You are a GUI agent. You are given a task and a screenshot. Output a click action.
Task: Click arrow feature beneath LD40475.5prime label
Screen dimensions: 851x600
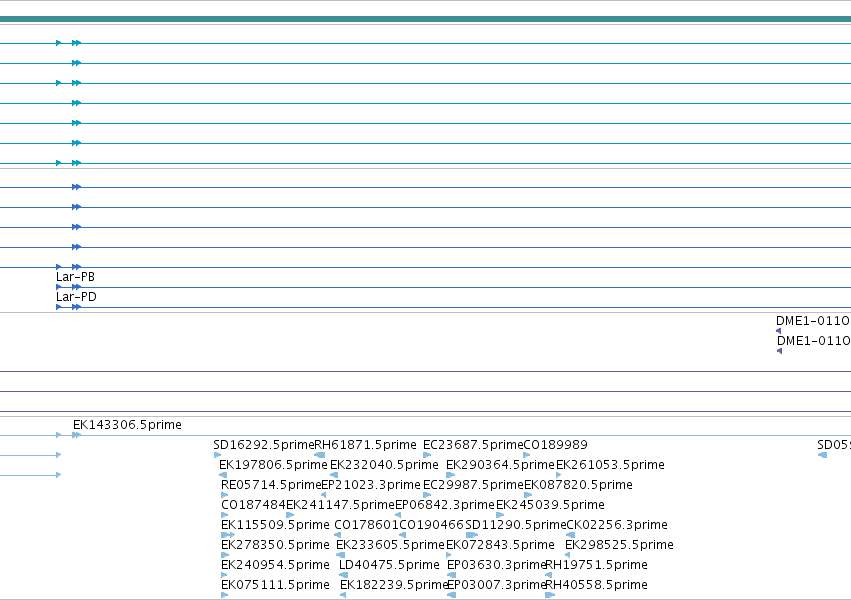pos(343,575)
